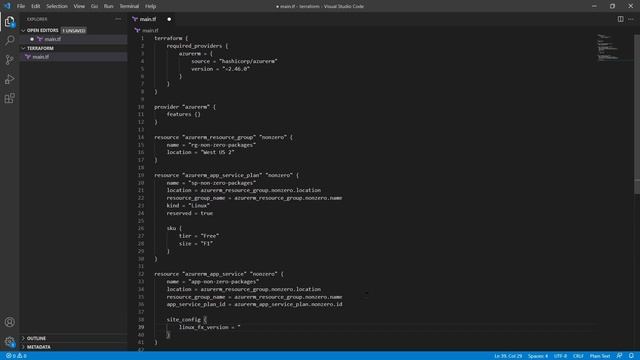
Task: Click the linux_fx_version line in editor
Action: tap(209, 327)
